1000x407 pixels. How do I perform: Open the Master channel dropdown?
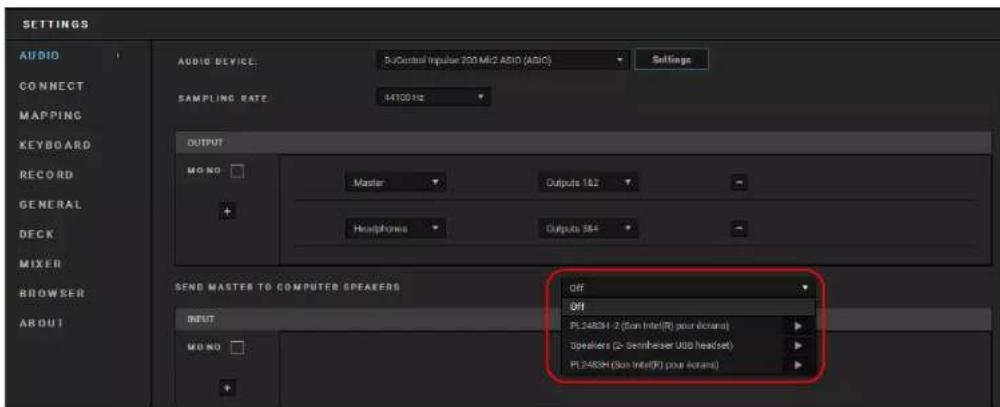point(395,184)
